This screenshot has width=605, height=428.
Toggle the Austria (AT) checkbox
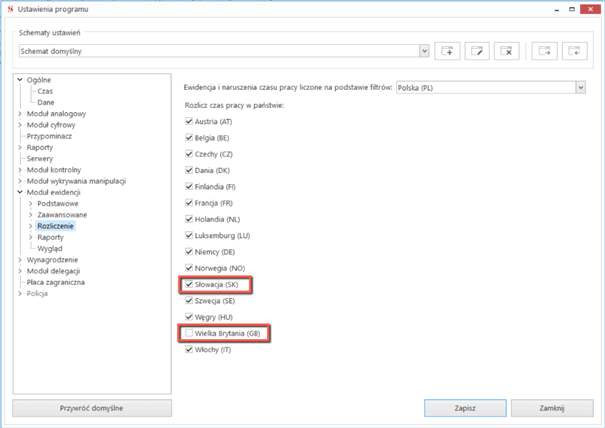(x=189, y=122)
